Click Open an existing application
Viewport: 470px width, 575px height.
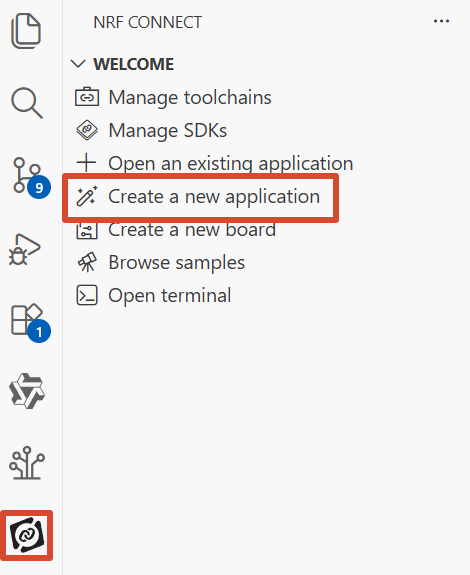point(214,164)
